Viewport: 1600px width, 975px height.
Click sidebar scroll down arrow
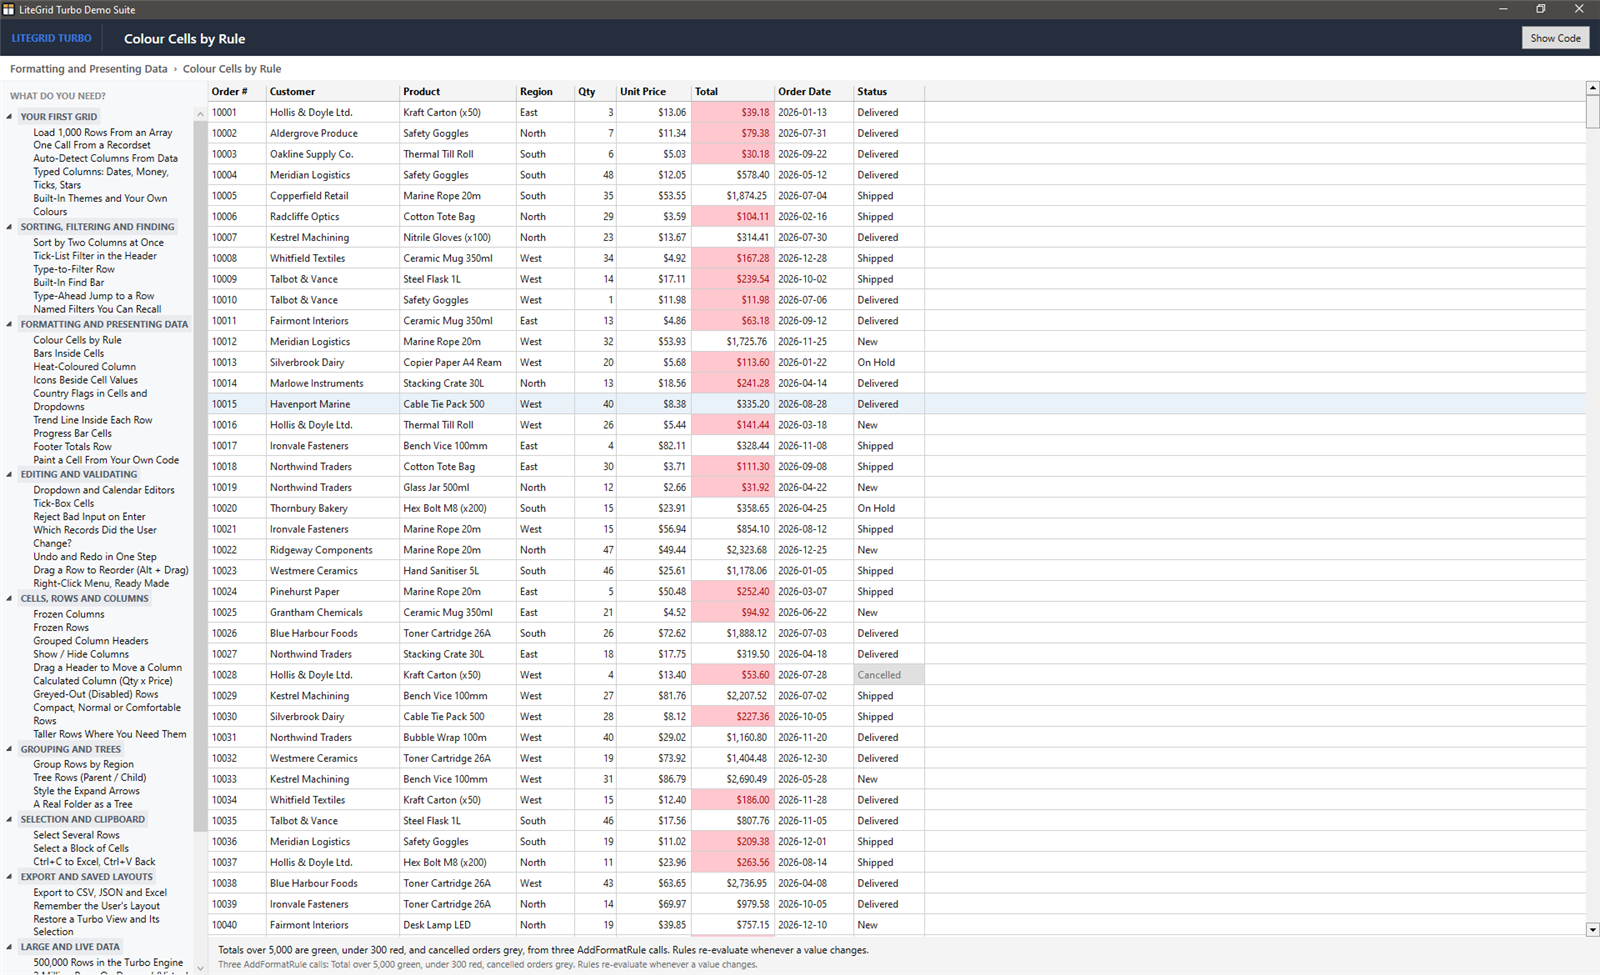tap(200, 967)
